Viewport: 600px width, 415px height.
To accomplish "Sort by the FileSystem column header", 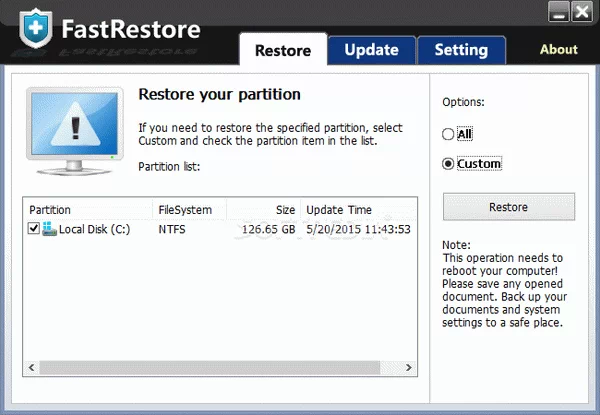I will 189,210.
